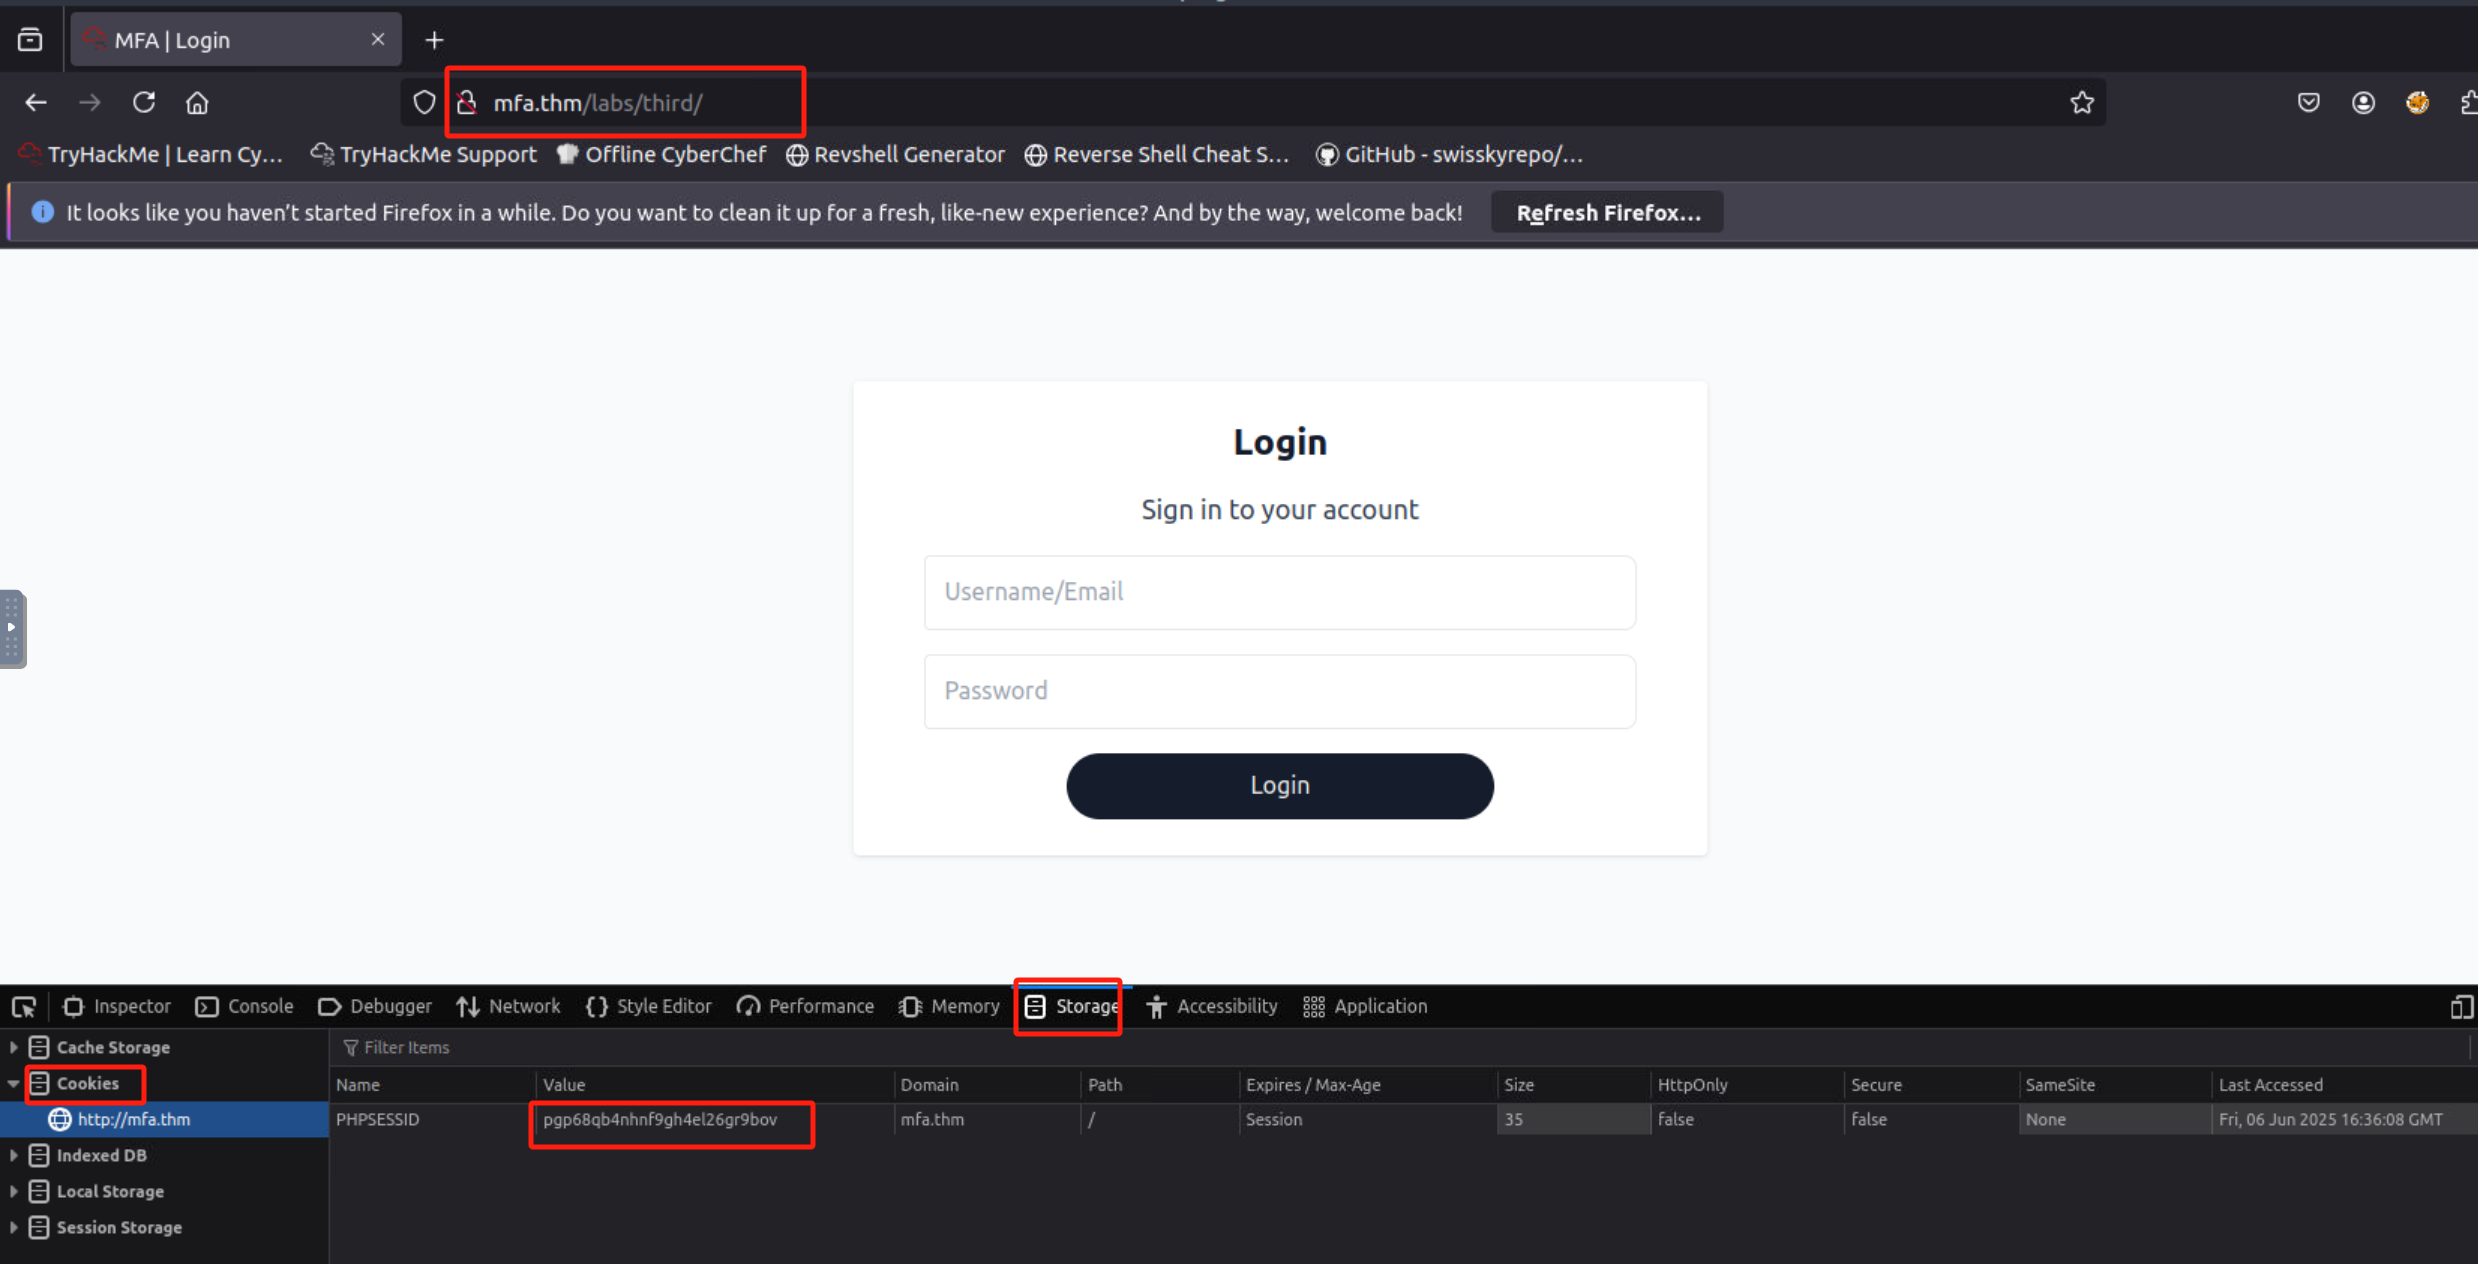Bookmark this page with star icon
Screen dimensions: 2478x1264
click(x=2082, y=102)
